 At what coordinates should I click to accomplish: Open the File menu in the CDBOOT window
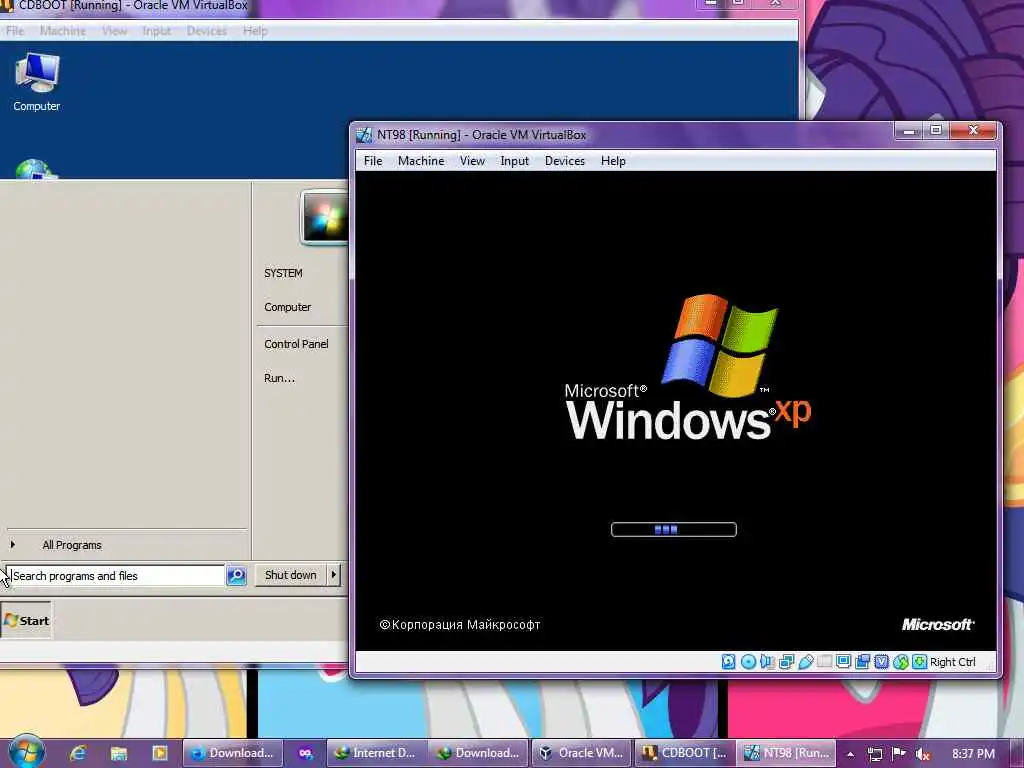(x=15, y=31)
